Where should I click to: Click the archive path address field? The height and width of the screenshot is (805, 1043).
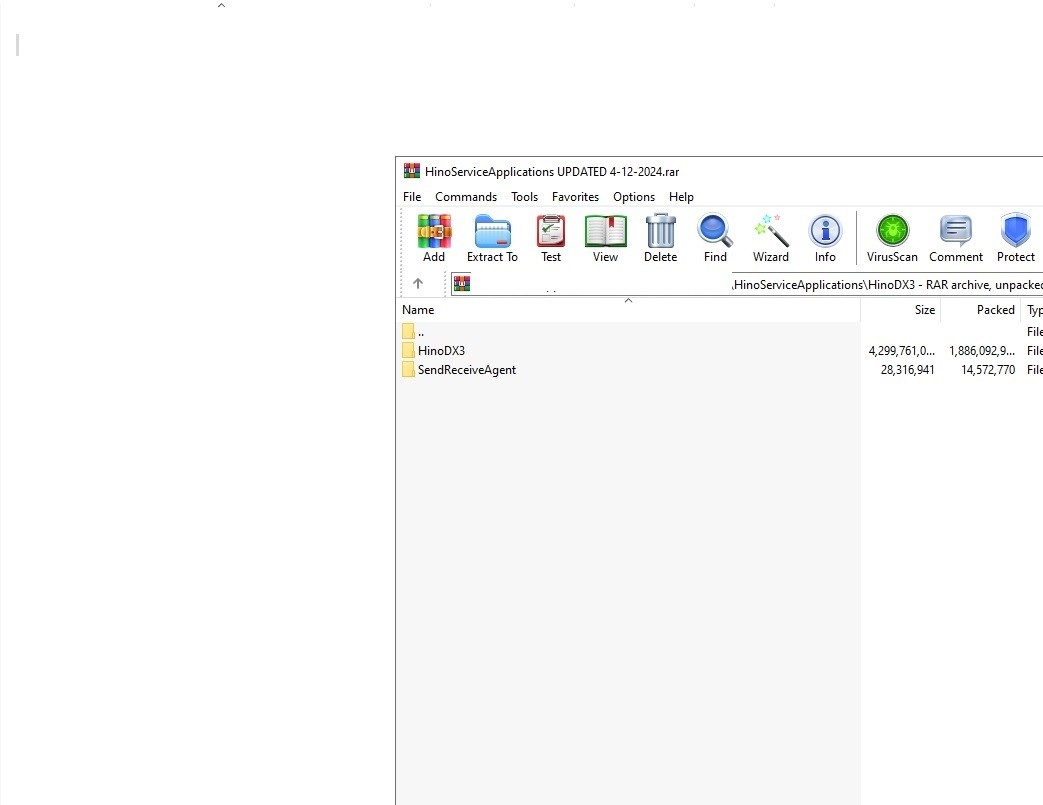(x=746, y=284)
